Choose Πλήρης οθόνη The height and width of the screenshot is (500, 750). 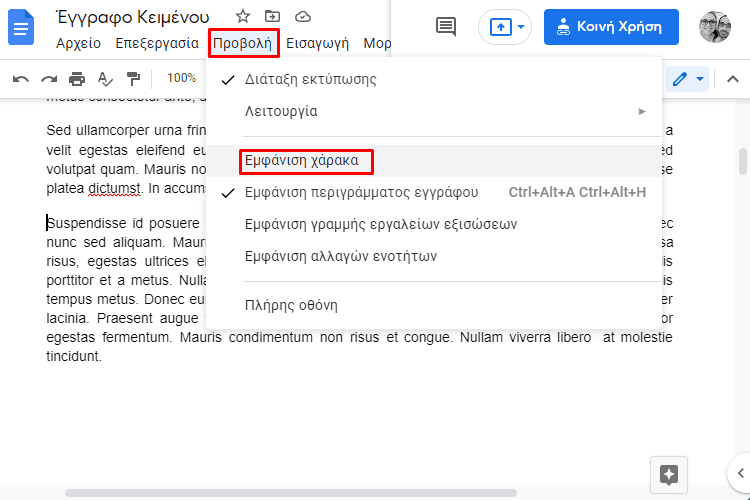(434, 305)
